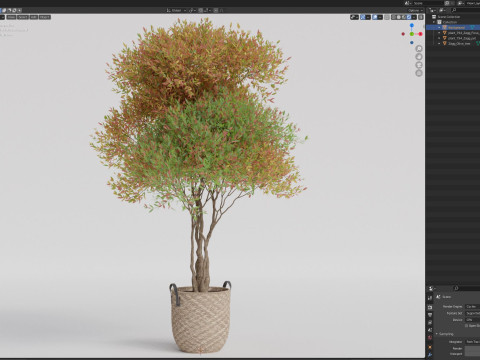Click modifier icon on the highlighted outliner row
Screen dimensions: 480x360
click(x=472, y=27)
